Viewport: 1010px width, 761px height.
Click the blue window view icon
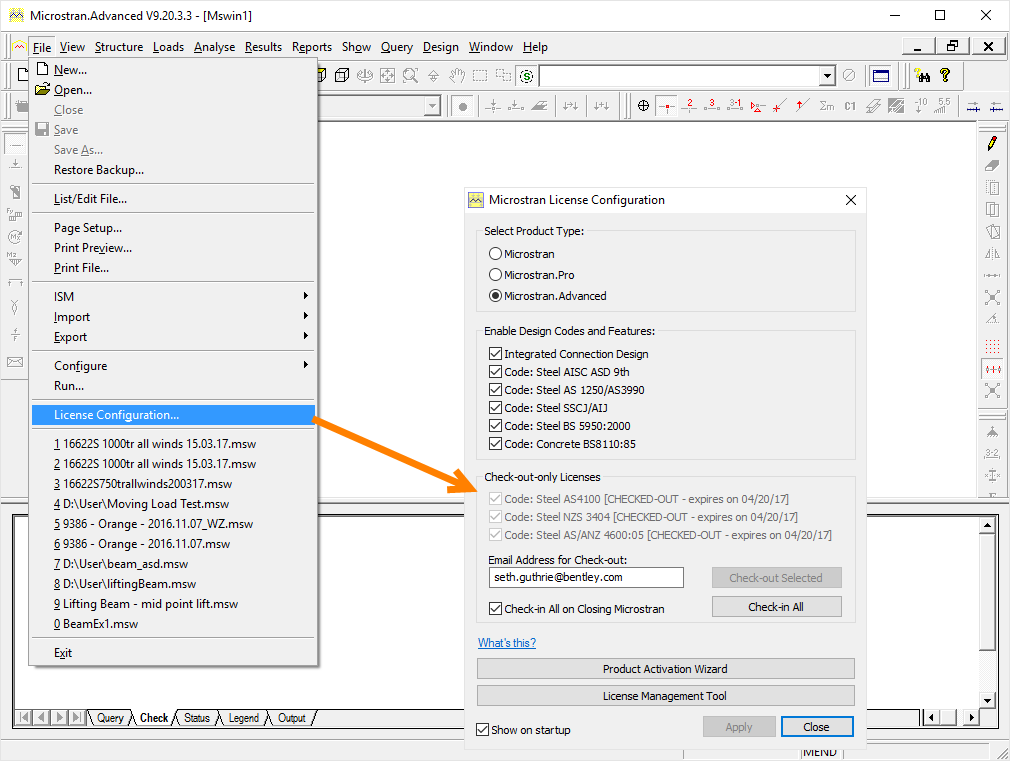(881, 76)
